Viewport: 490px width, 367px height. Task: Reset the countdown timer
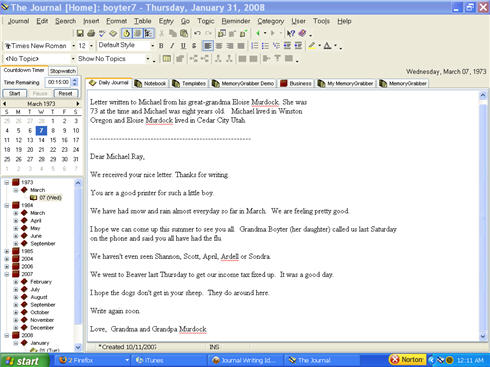(65, 93)
